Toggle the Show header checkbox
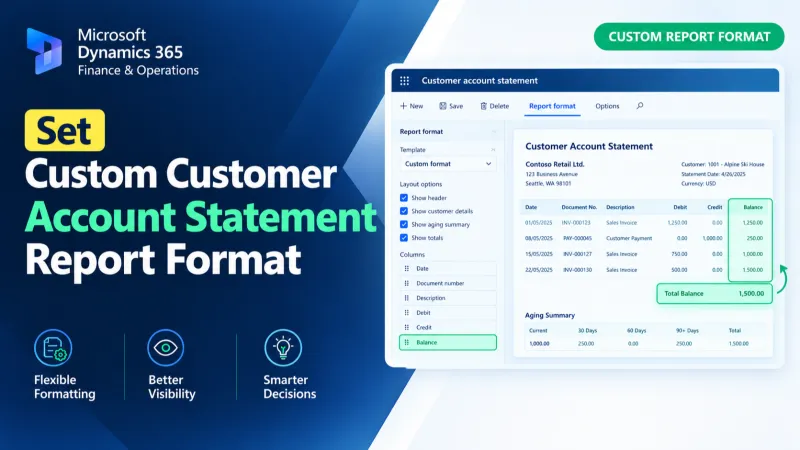 404,198
